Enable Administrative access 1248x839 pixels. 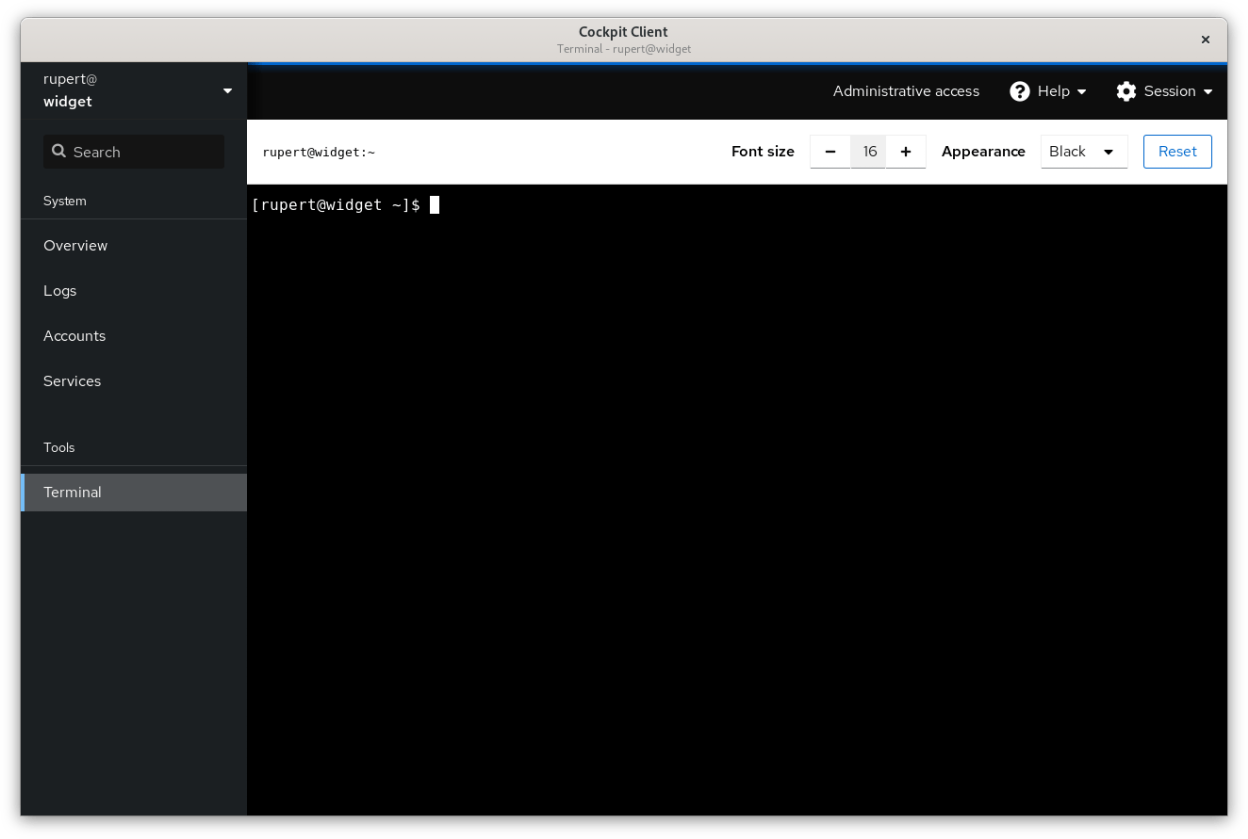click(906, 91)
